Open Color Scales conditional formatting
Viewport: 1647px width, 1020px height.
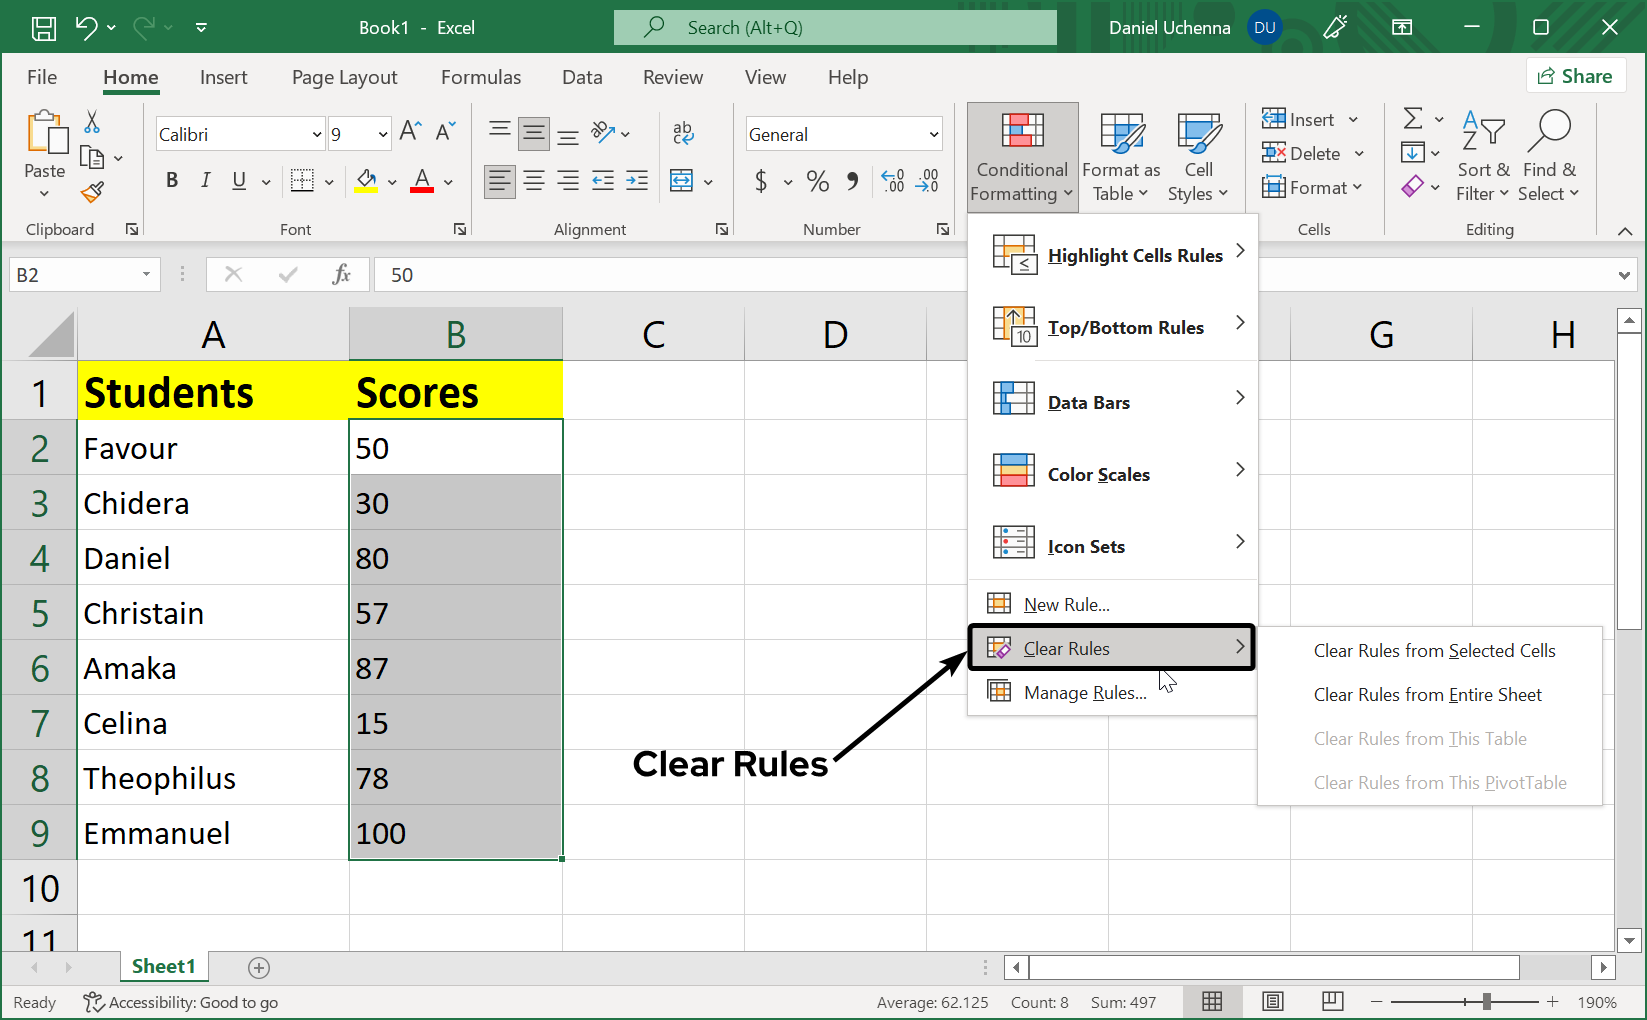coord(1098,473)
